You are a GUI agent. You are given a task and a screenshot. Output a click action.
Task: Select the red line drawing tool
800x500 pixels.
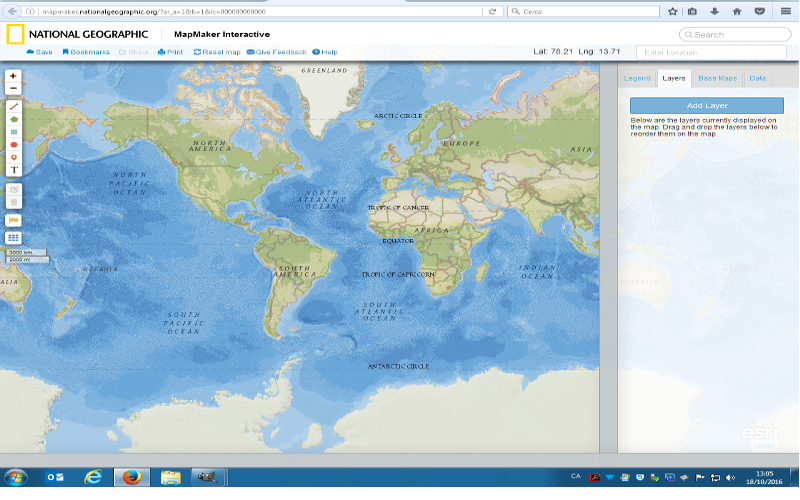pyautogui.click(x=13, y=105)
